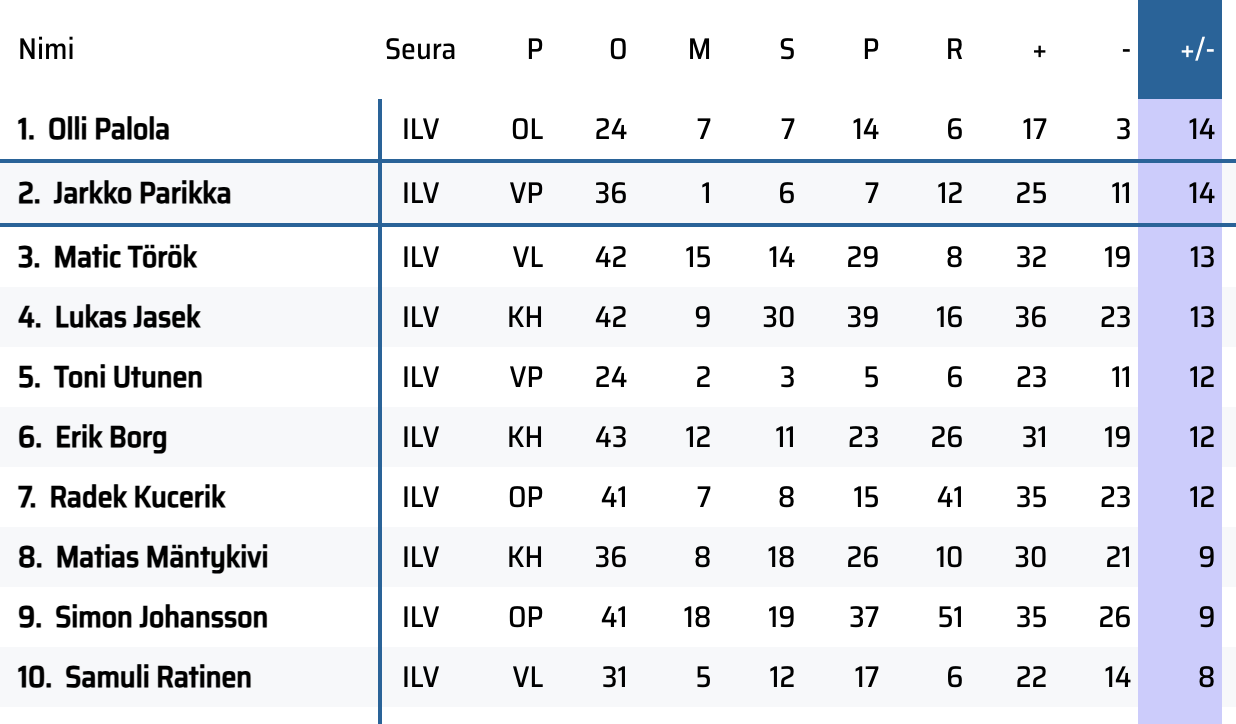Open Matias Mäntykivi's profile
The image size is (1236, 724).
[x=161, y=557]
